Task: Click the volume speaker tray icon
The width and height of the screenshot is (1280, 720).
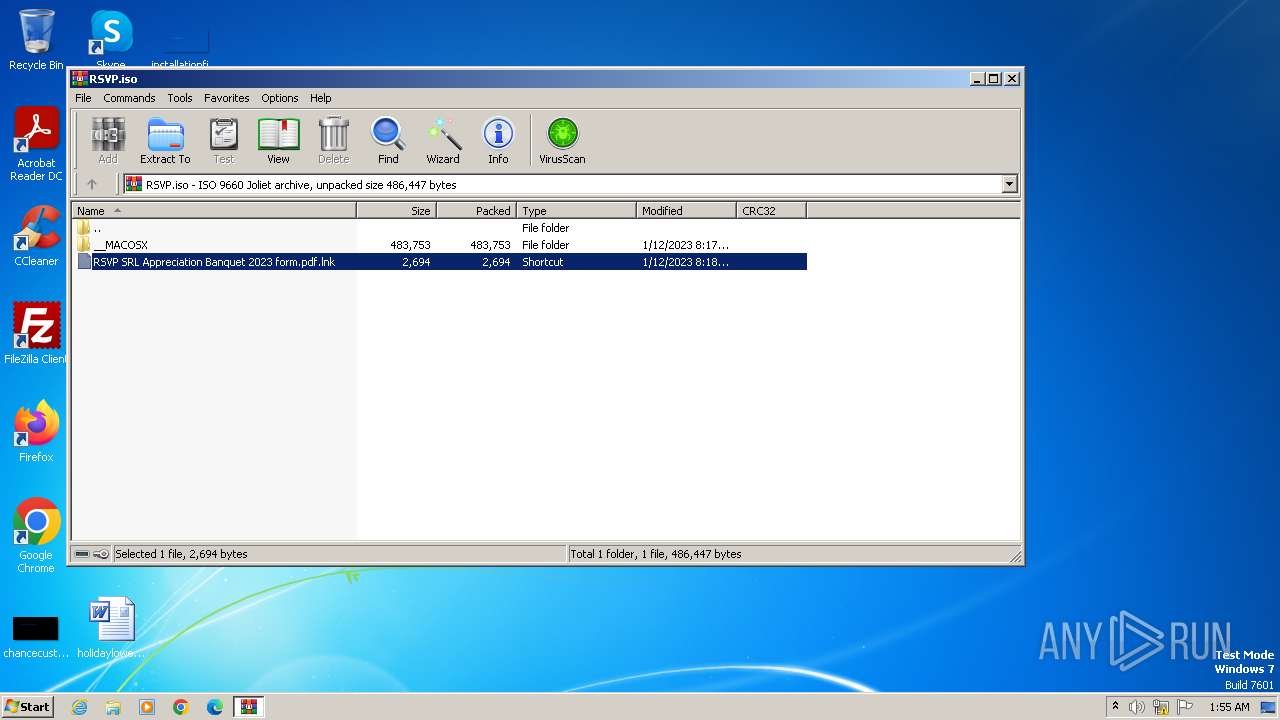Action: point(1137,707)
